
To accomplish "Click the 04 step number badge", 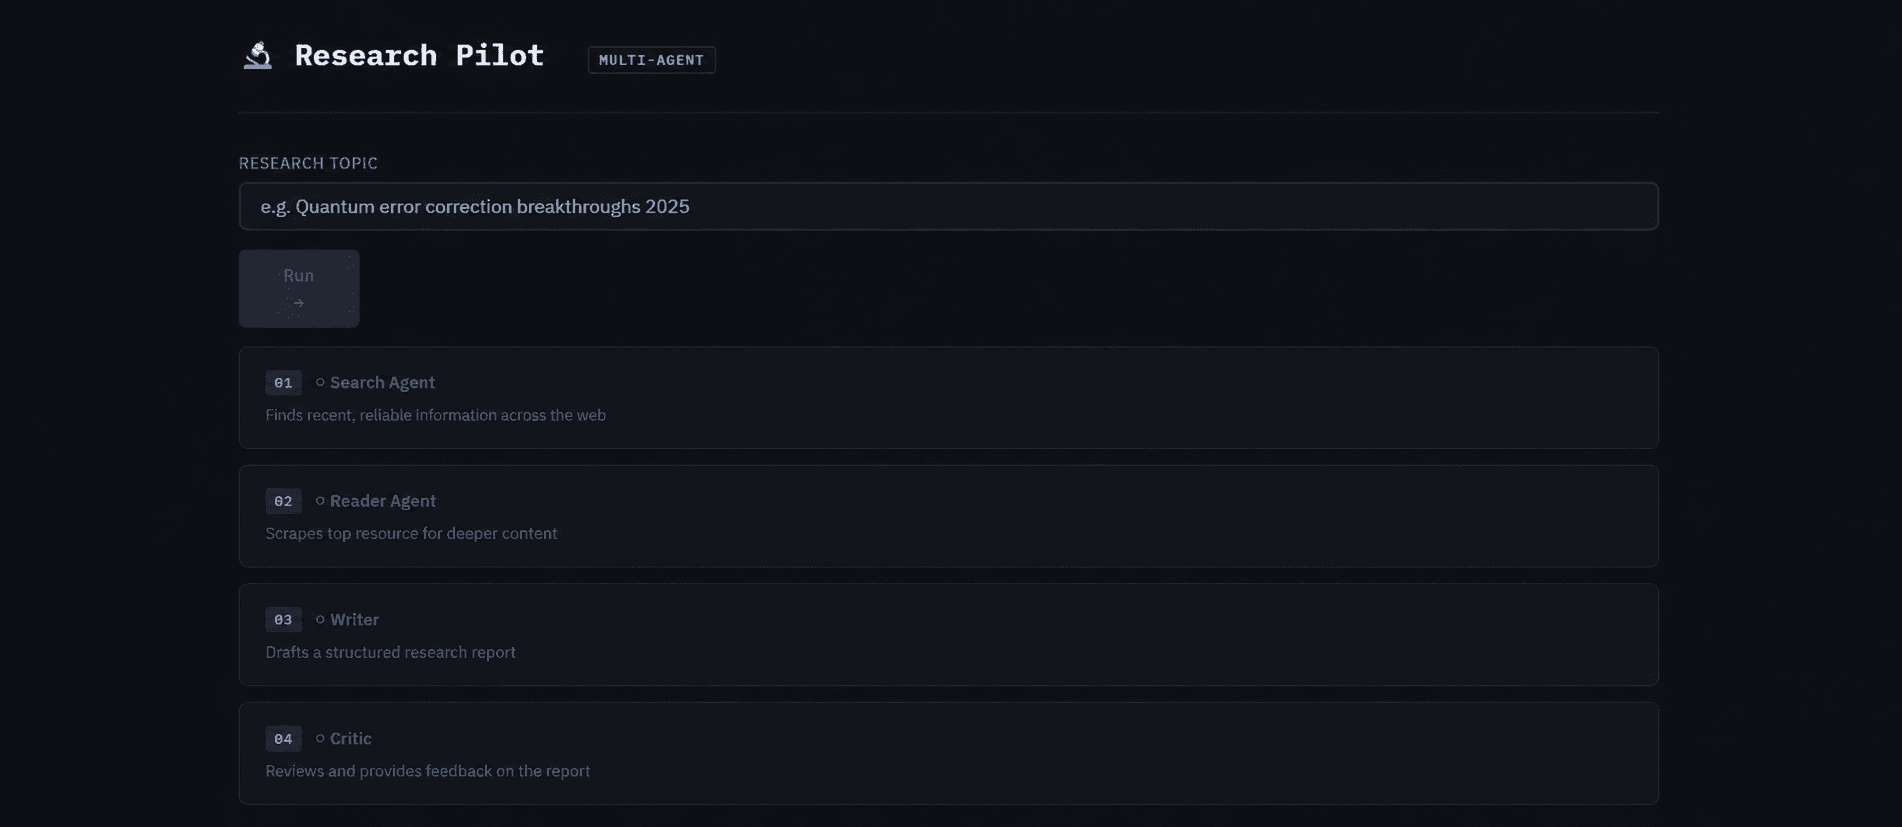I will [x=283, y=739].
